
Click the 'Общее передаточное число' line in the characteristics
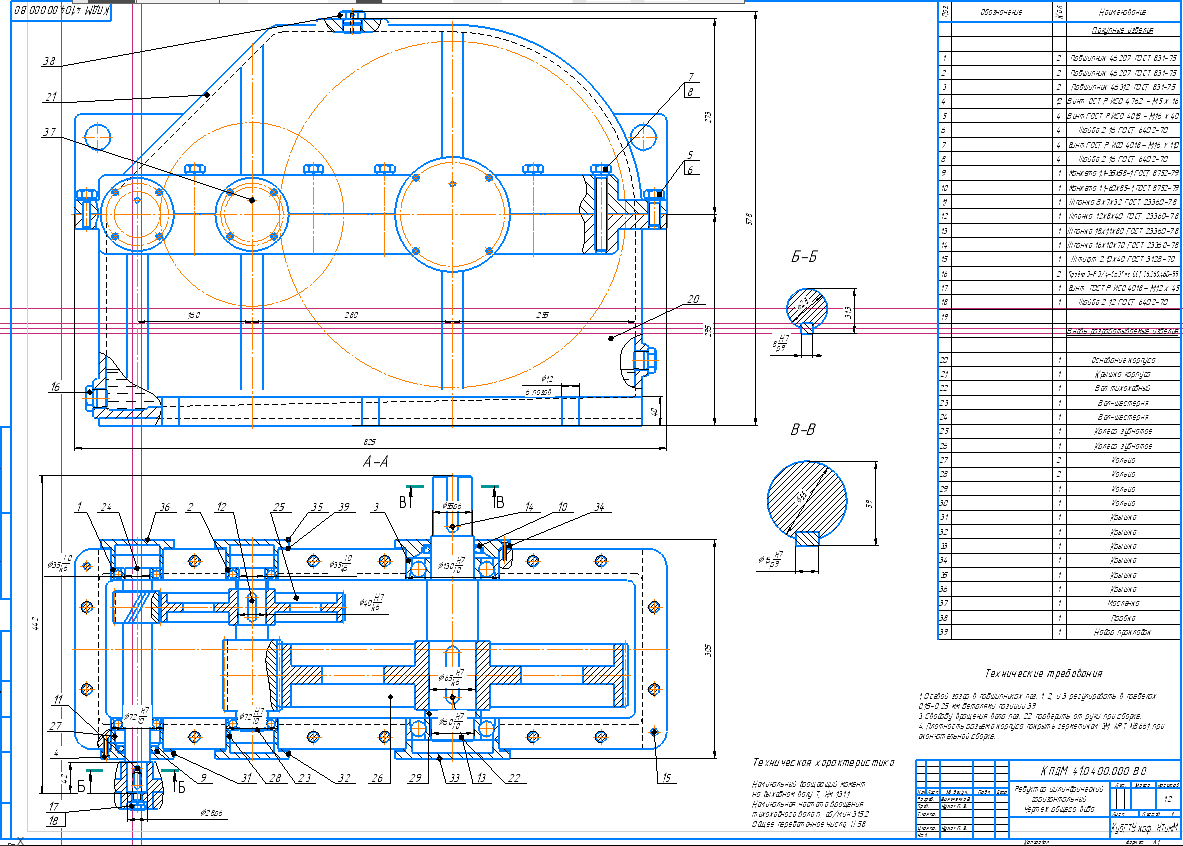(809, 824)
